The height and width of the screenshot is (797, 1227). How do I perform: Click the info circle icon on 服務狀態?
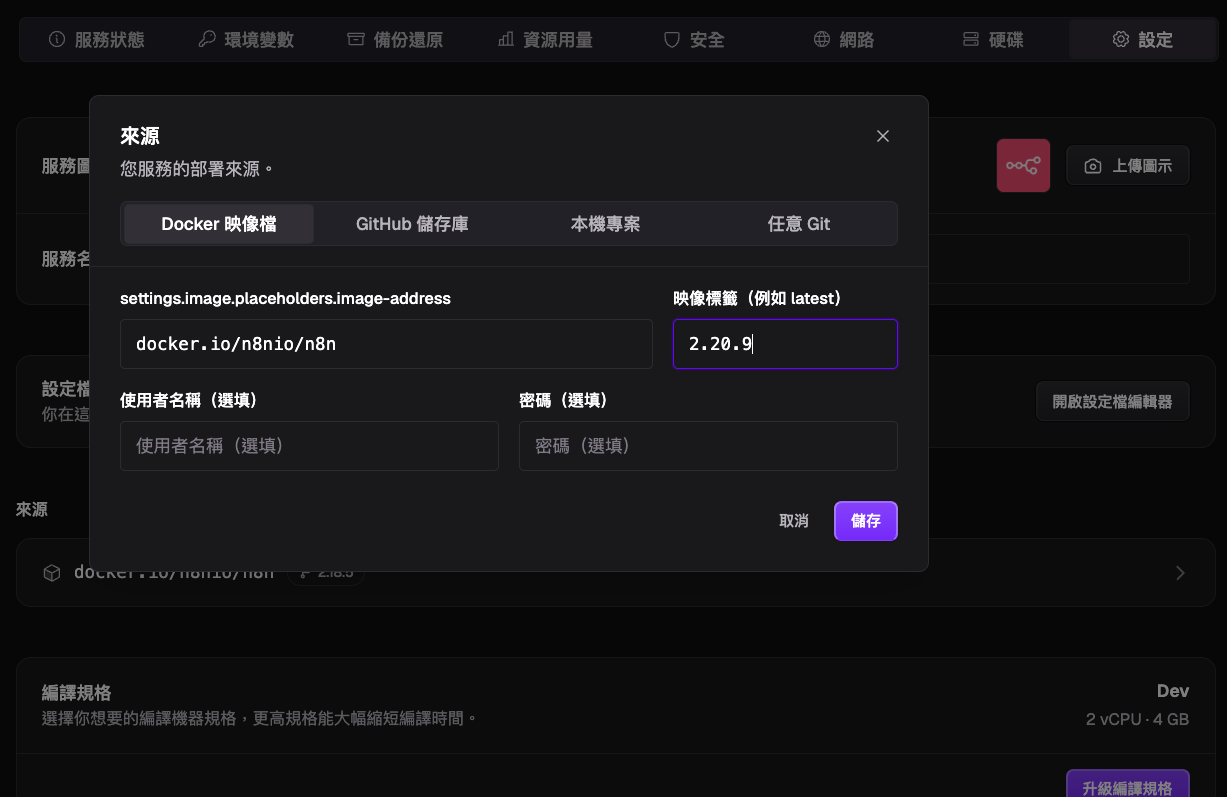click(x=57, y=40)
